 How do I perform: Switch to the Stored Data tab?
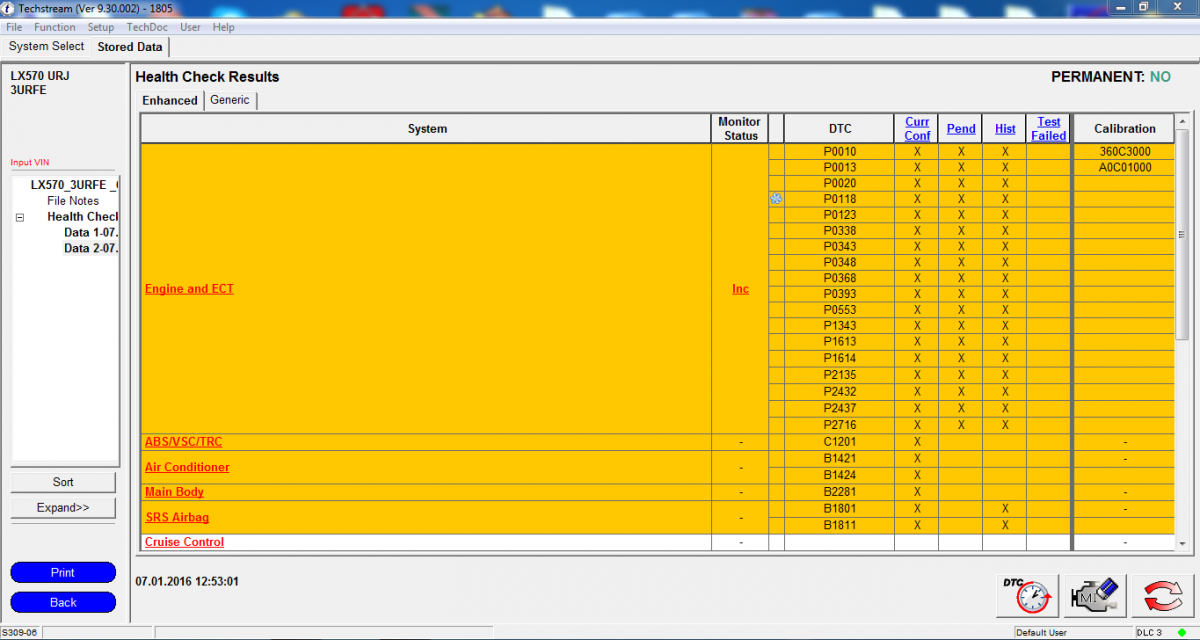[130, 47]
